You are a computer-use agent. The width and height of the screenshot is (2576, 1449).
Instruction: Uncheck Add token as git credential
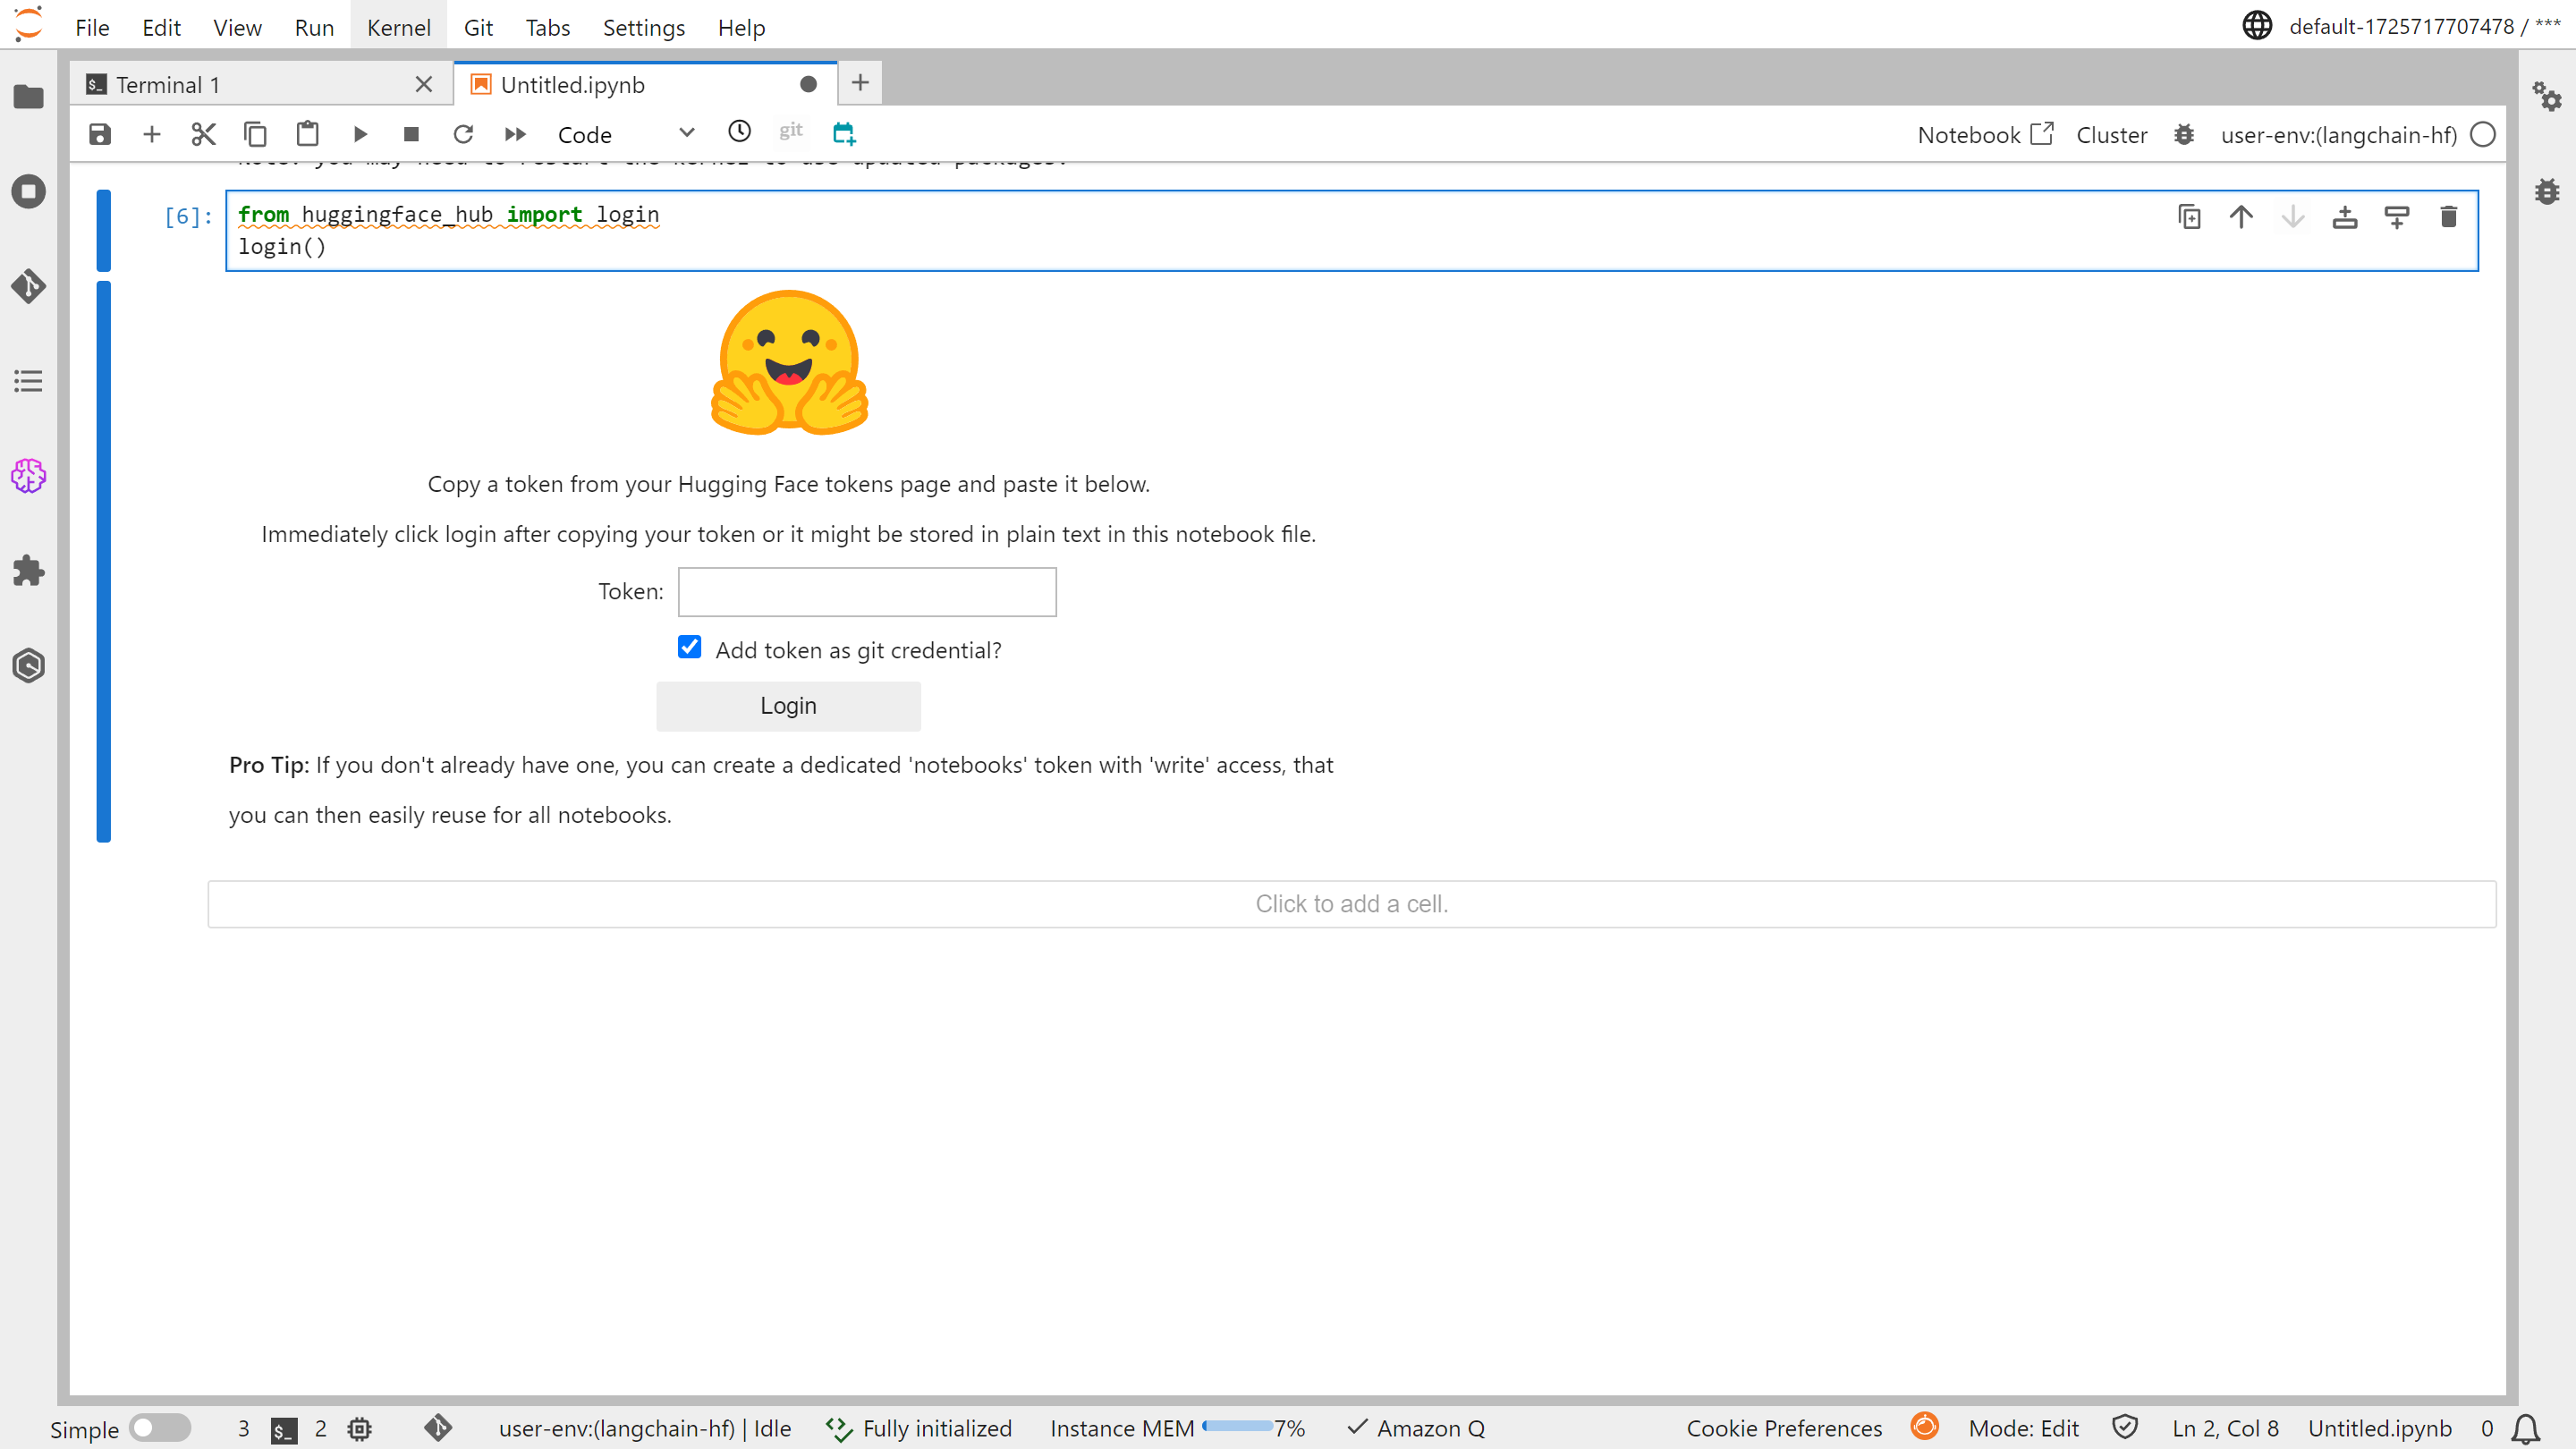click(690, 648)
